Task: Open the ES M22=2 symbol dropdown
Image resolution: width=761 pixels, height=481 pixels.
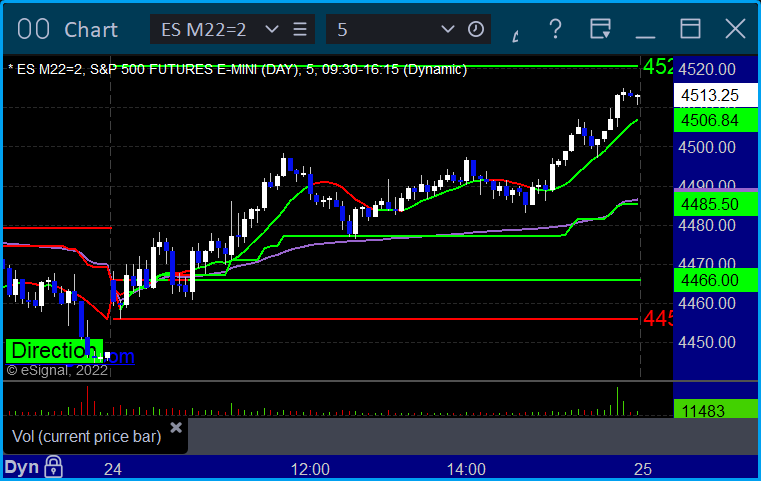Action: [272, 29]
